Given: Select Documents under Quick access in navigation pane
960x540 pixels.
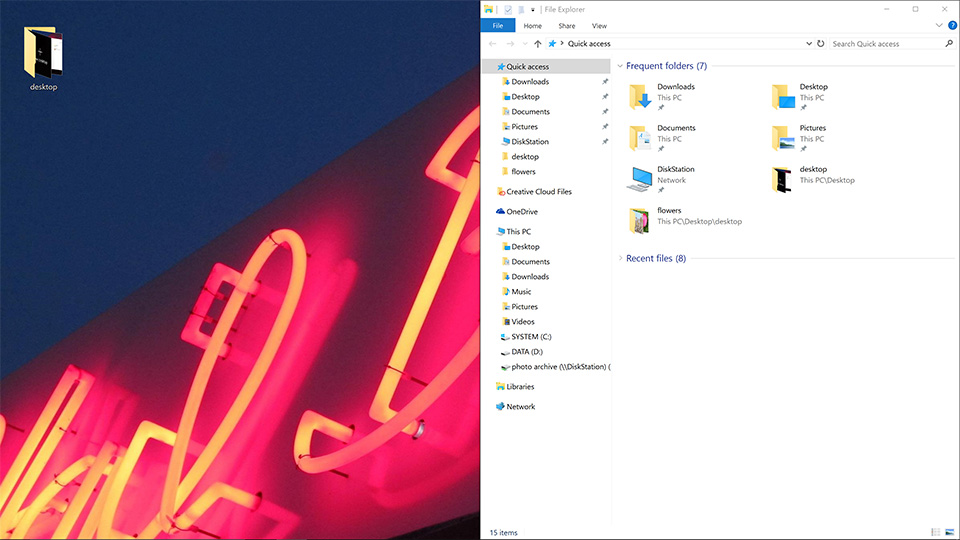Looking at the screenshot, I should [531, 111].
